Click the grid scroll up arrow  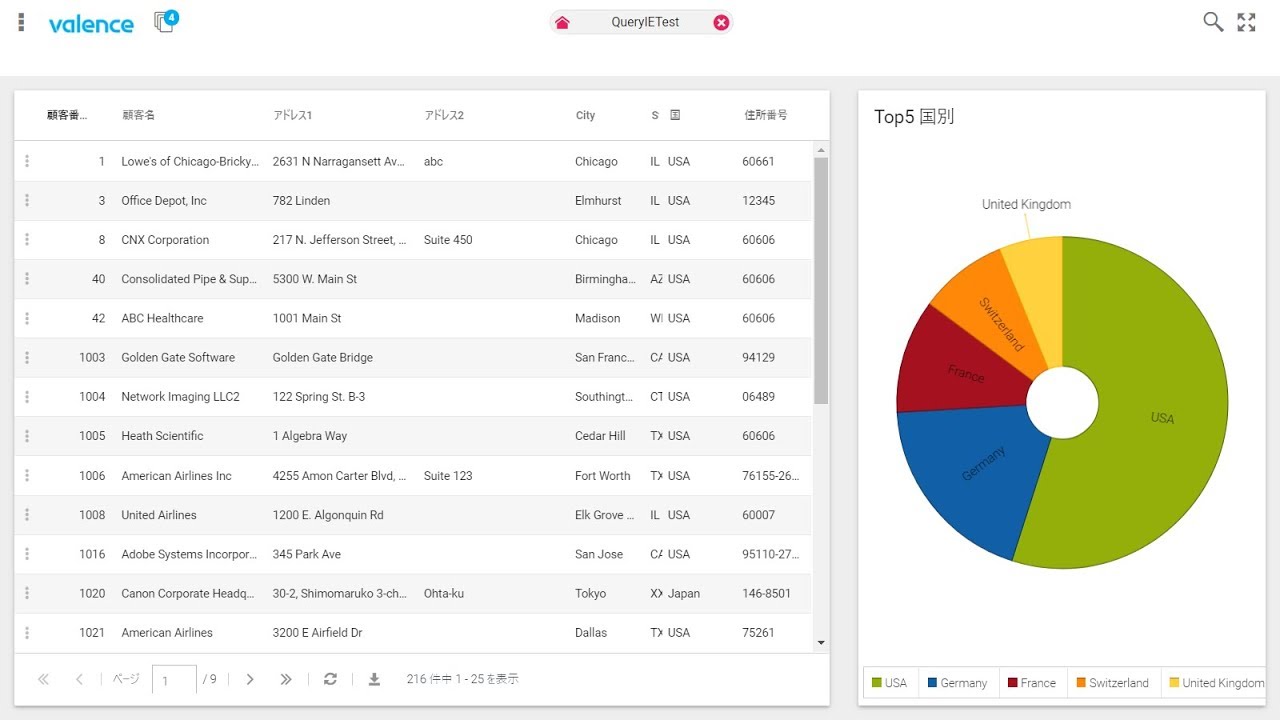pyautogui.click(x=821, y=151)
